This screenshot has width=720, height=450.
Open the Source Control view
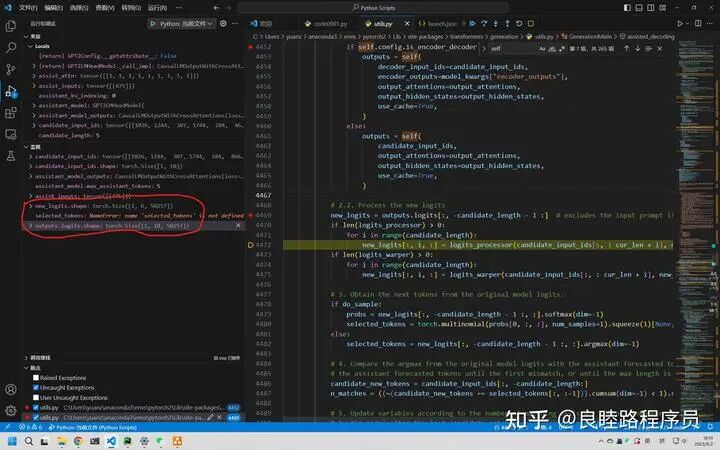[x=11, y=69]
